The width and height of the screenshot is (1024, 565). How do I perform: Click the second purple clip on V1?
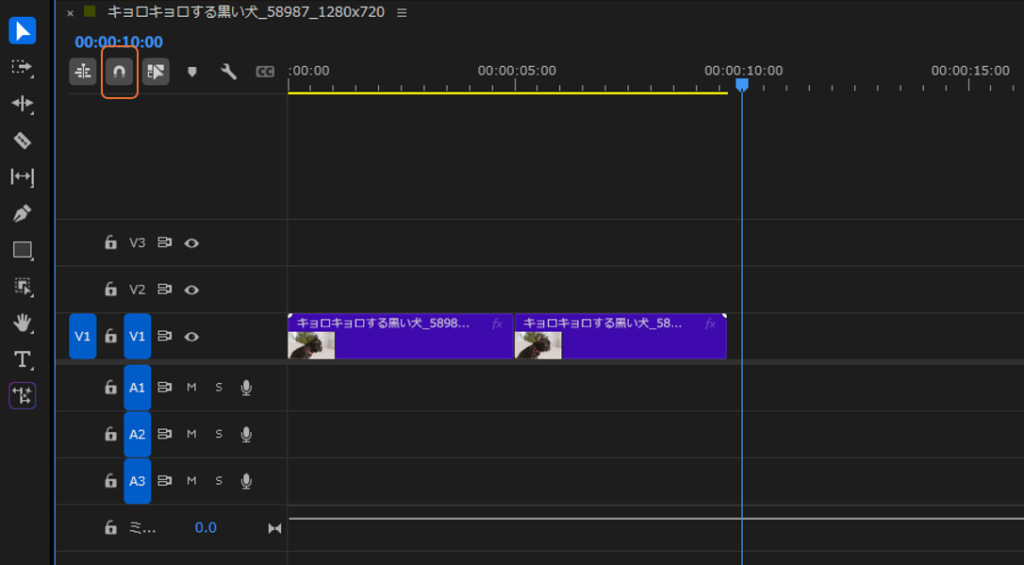(620, 337)
